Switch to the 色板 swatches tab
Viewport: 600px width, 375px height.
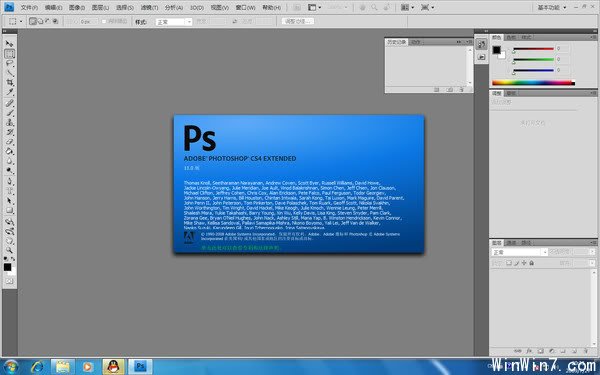click(x=511, y=37)
